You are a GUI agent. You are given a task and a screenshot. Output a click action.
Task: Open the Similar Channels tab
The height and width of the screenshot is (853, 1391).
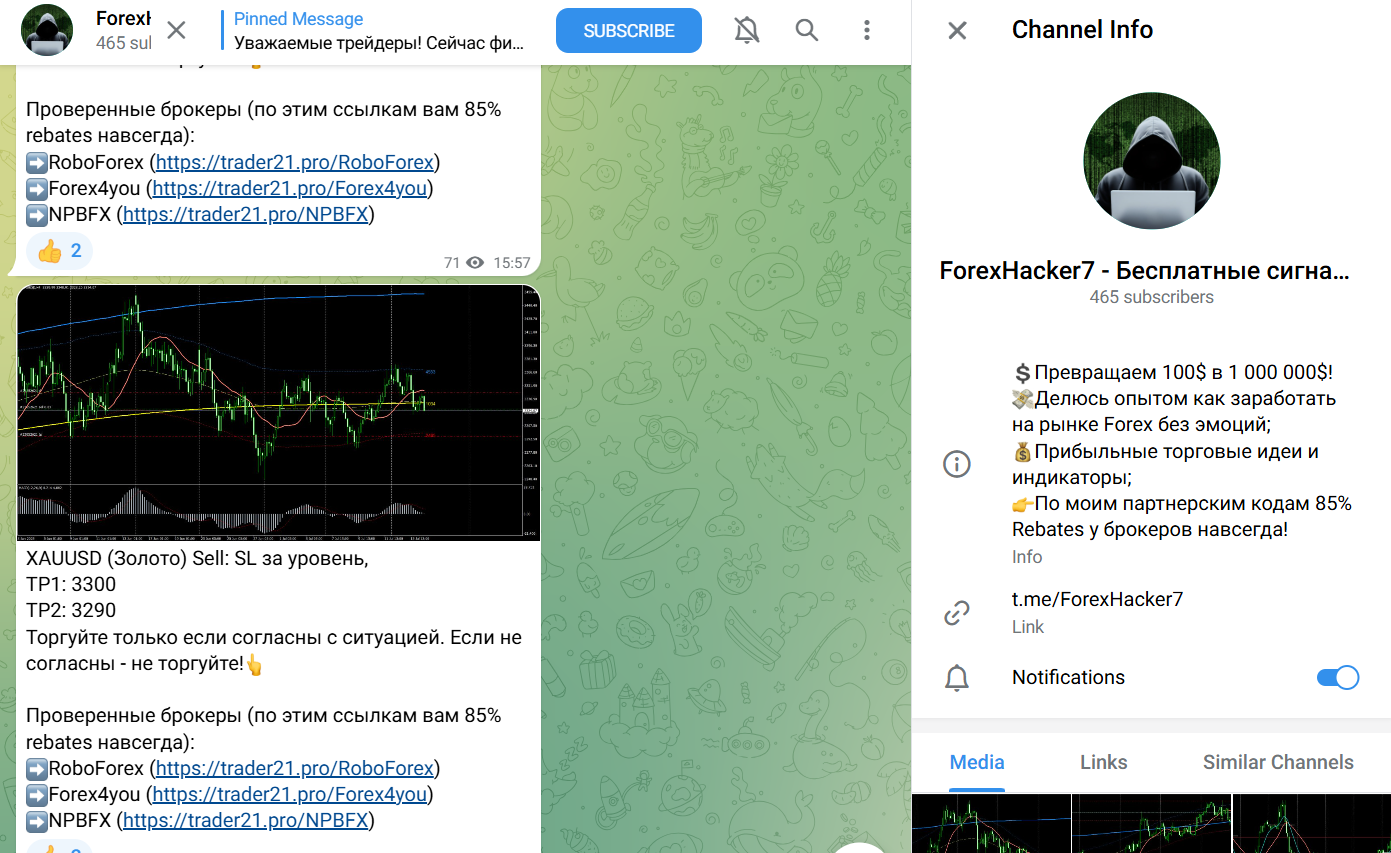[x=1278, y=762]
